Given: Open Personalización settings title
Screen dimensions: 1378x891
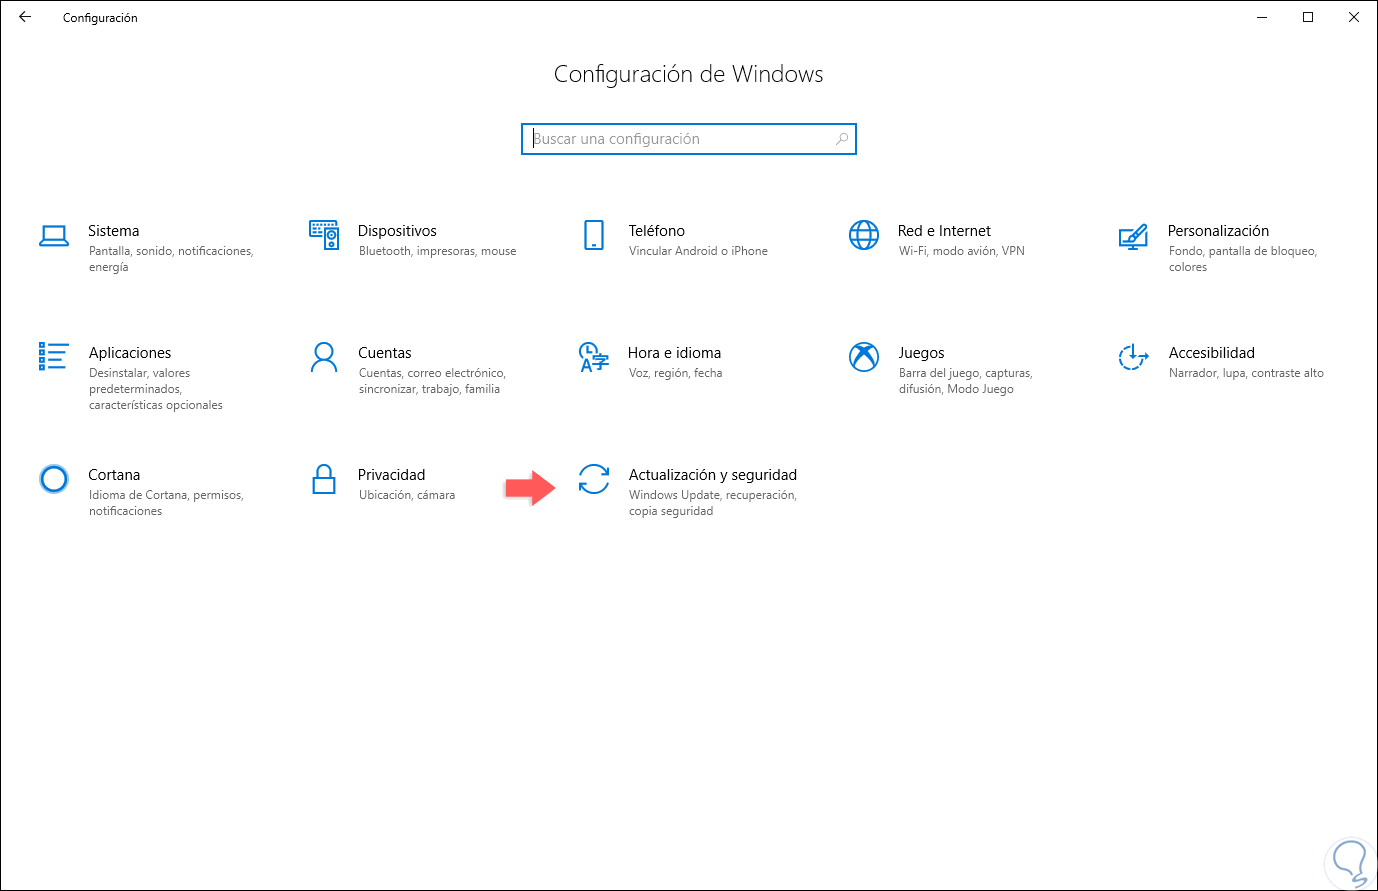Looking at the screenshot, I should (x=1218, y=231).
